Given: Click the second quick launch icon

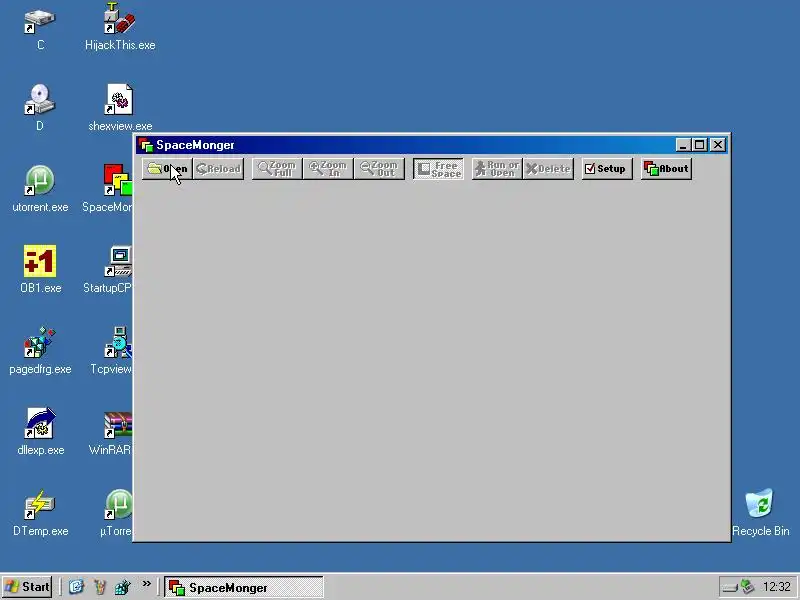Looking at the screenshot, I should [99, 587].
